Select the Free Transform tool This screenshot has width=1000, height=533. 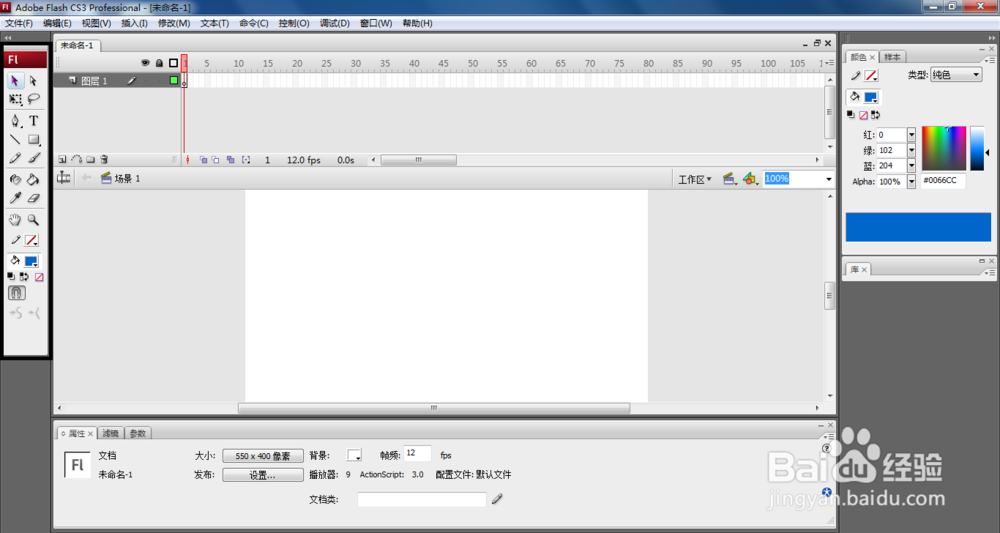(x=15, y=99)
